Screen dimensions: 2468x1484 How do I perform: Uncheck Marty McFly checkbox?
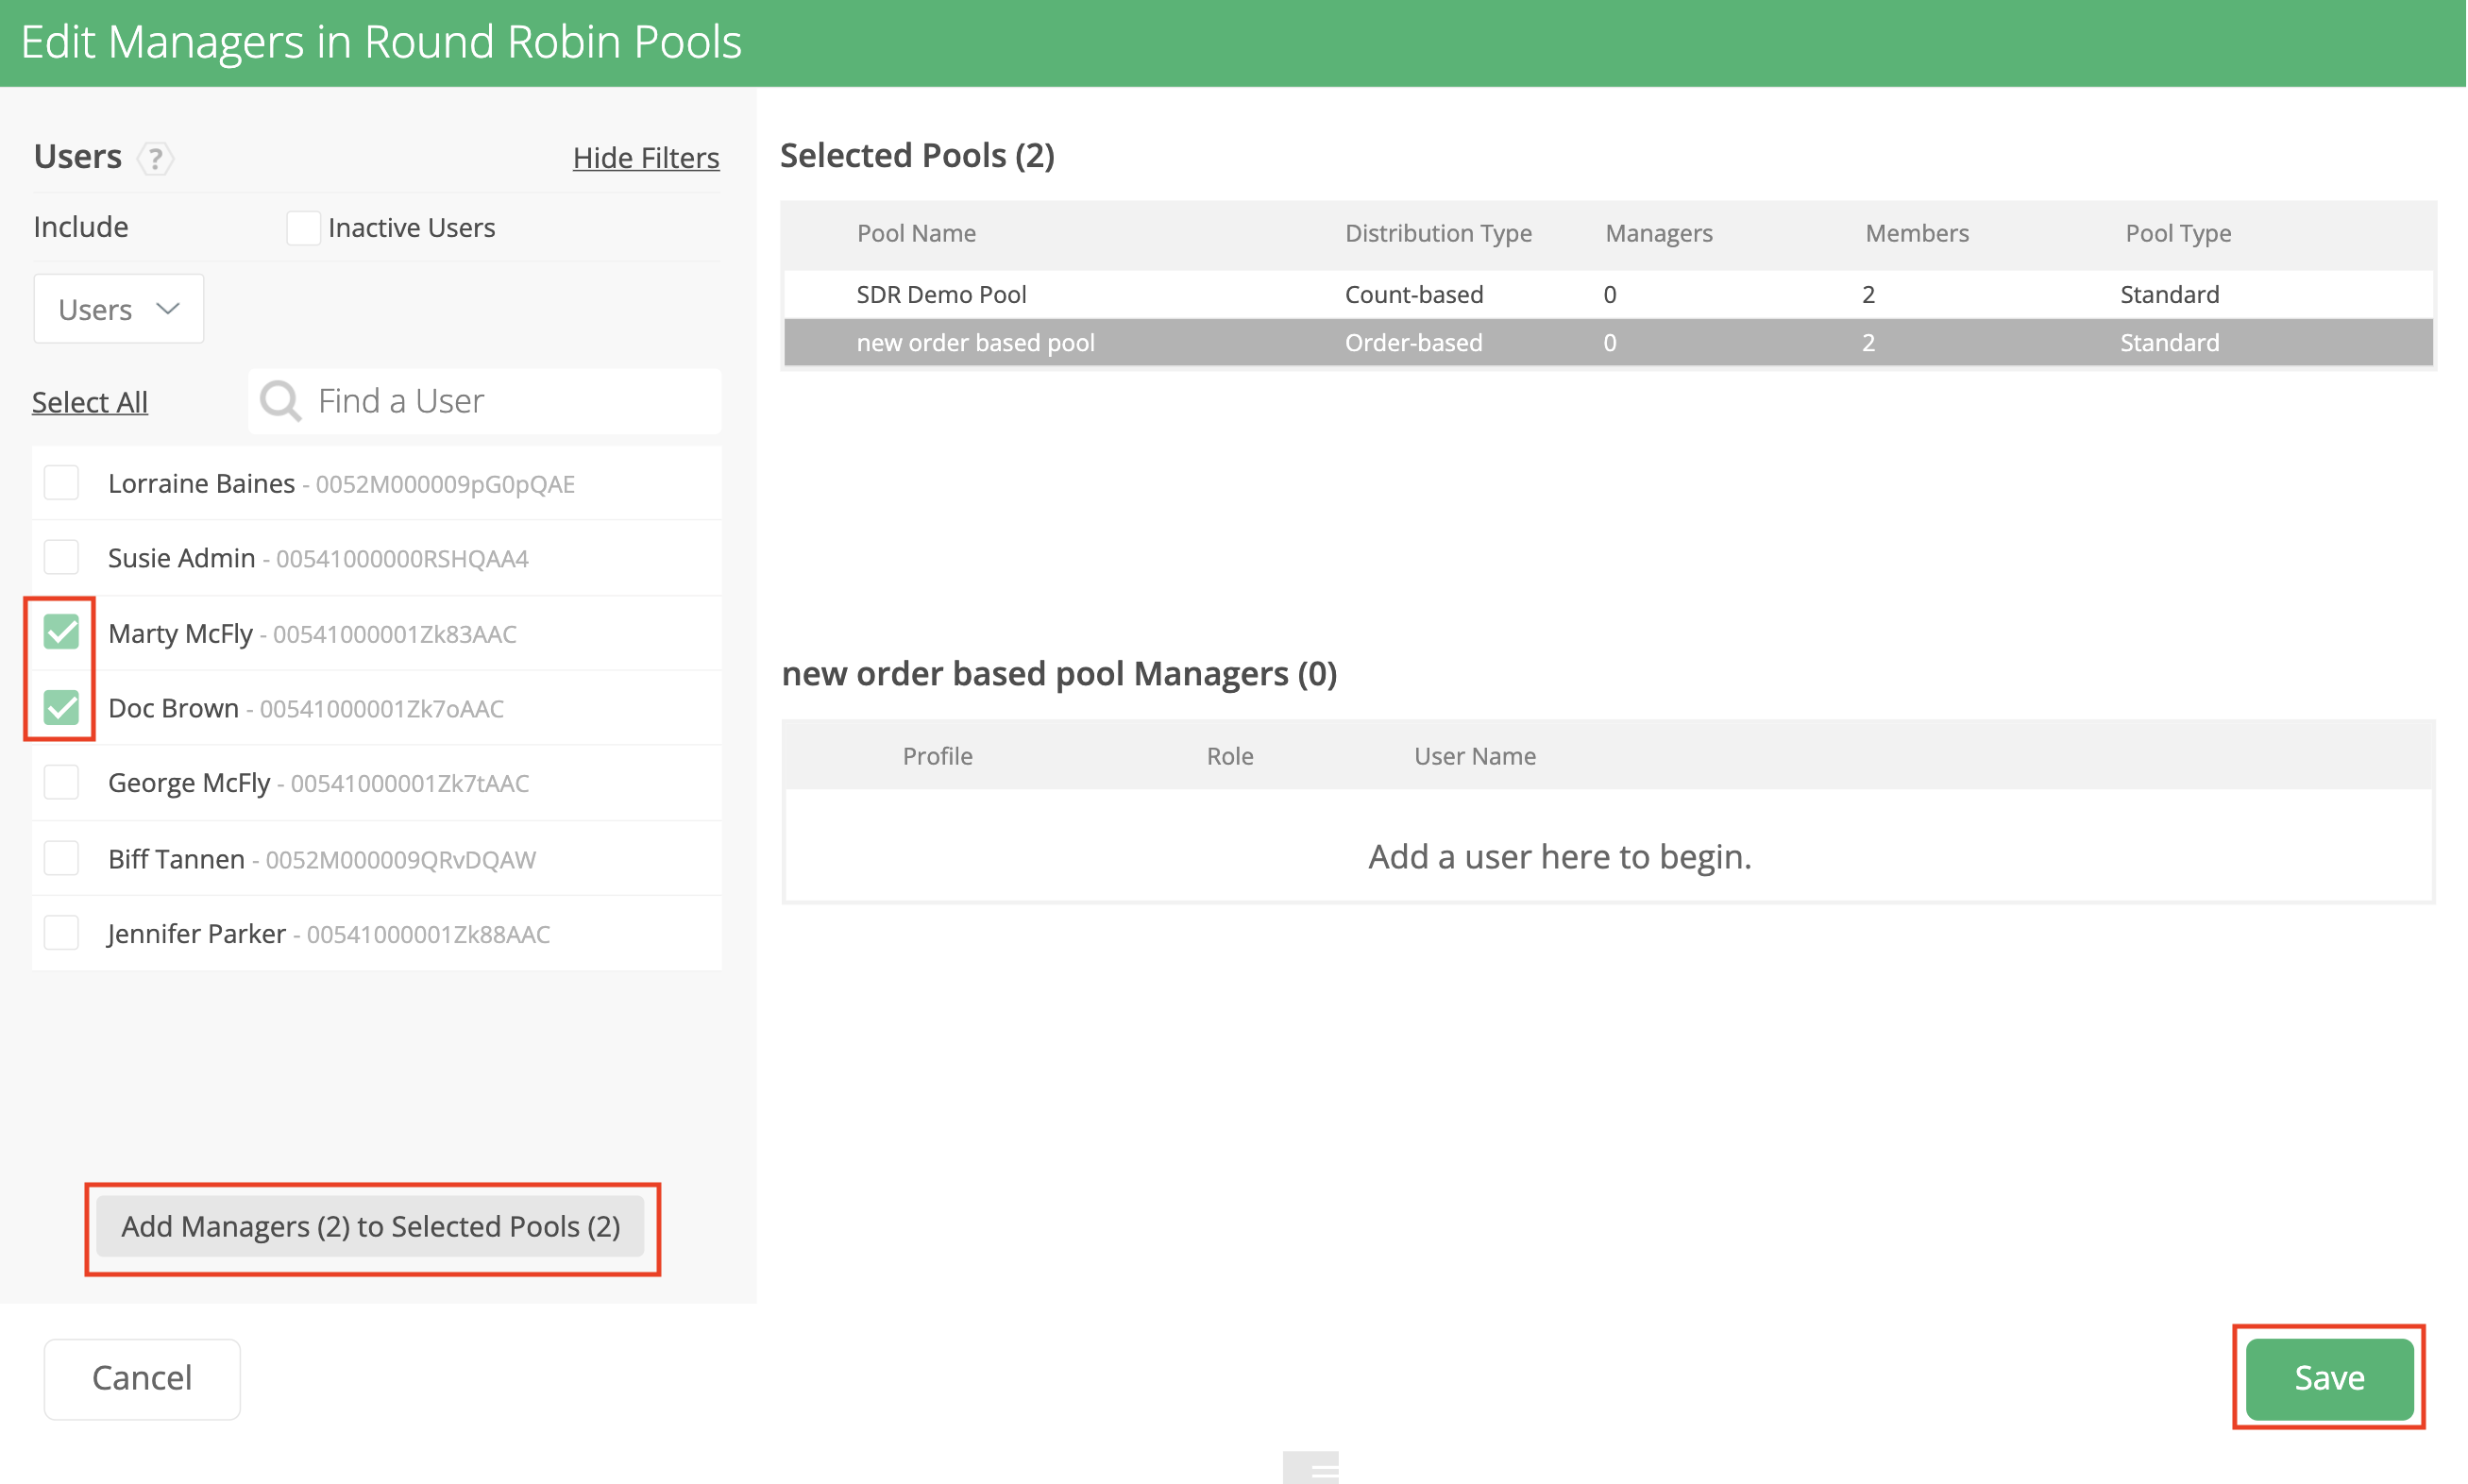click(x=62, y=632)
